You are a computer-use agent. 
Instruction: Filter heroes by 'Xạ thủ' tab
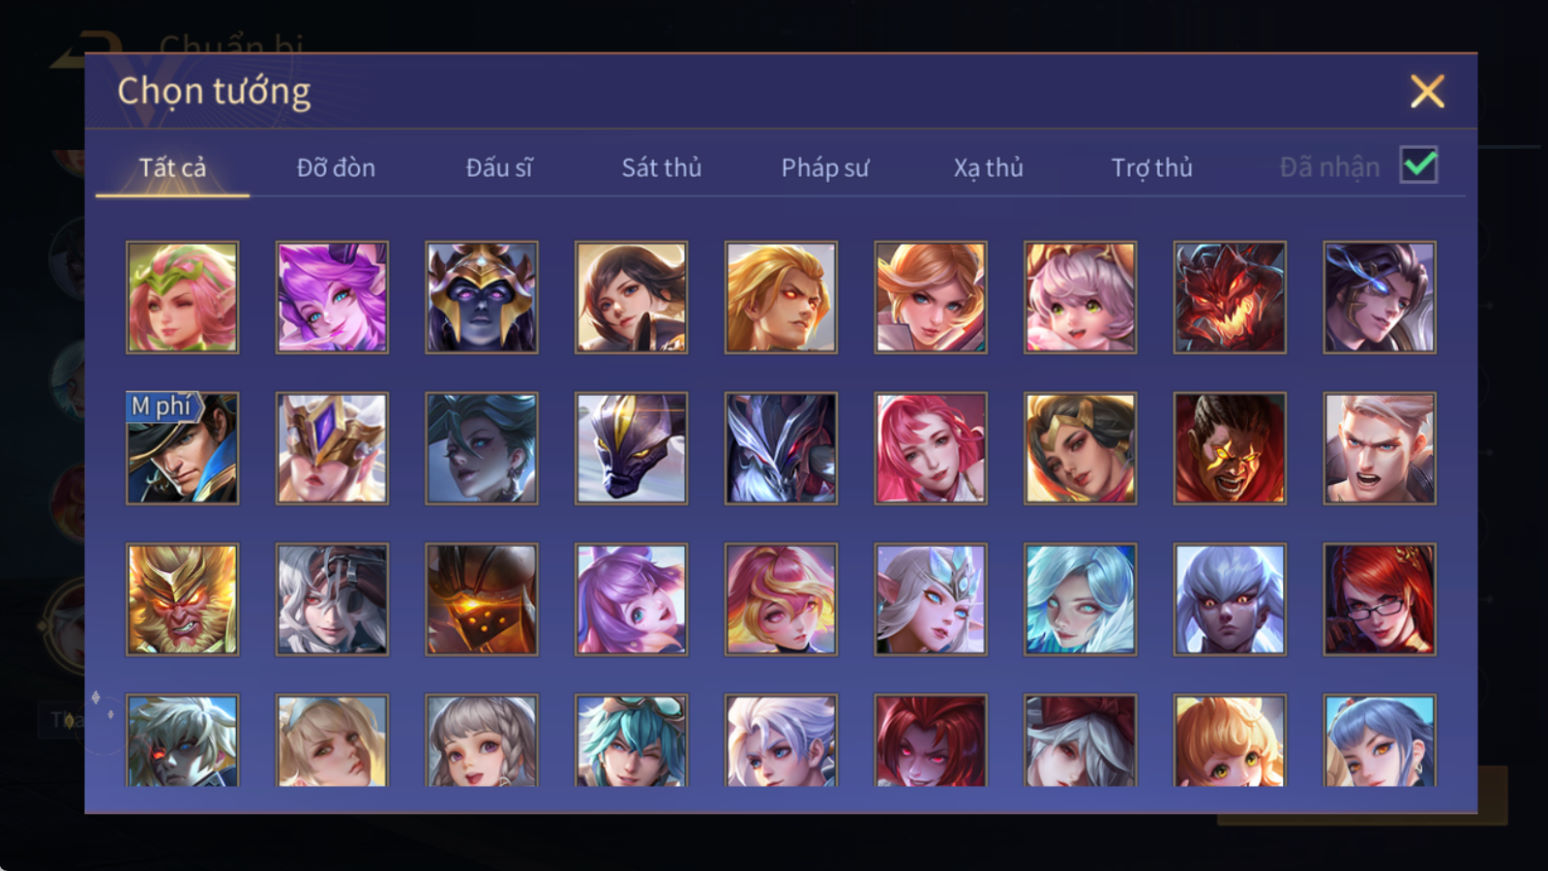coord(988,167)
